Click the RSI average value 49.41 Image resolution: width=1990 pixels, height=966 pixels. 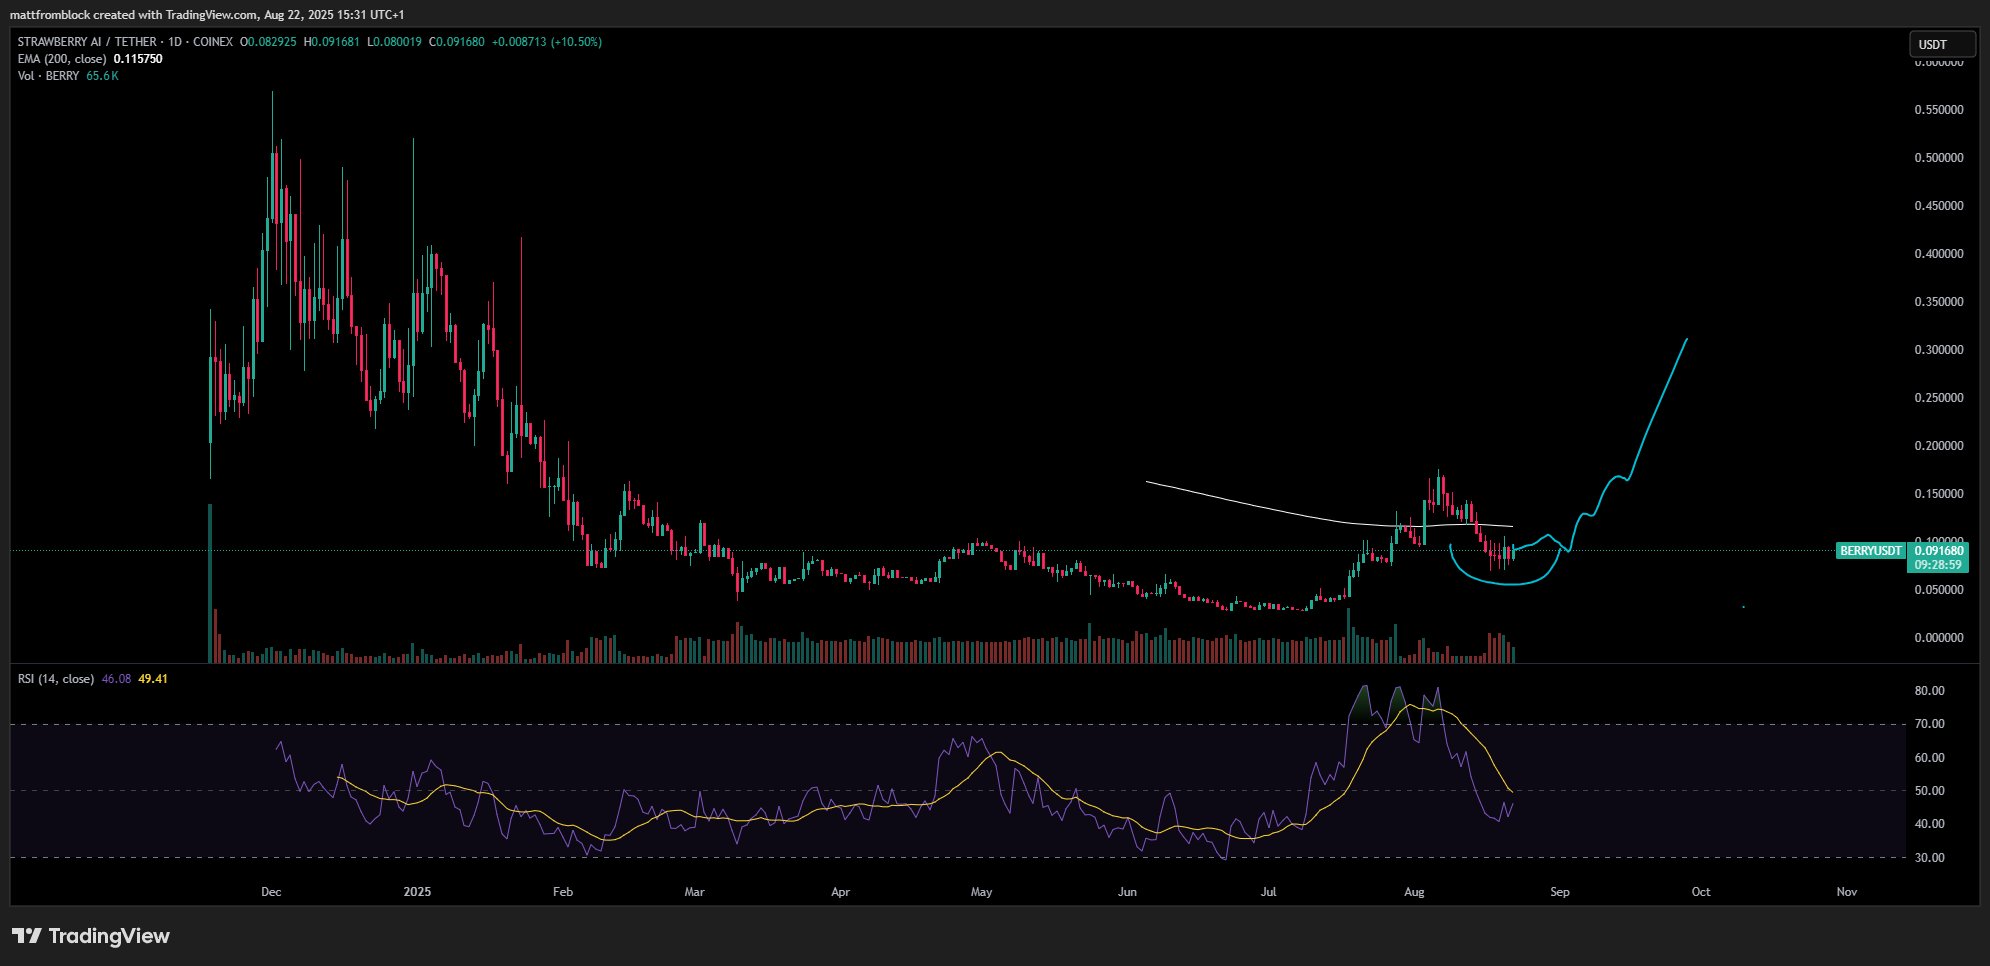pyautogui.click(x=153, y=679)
